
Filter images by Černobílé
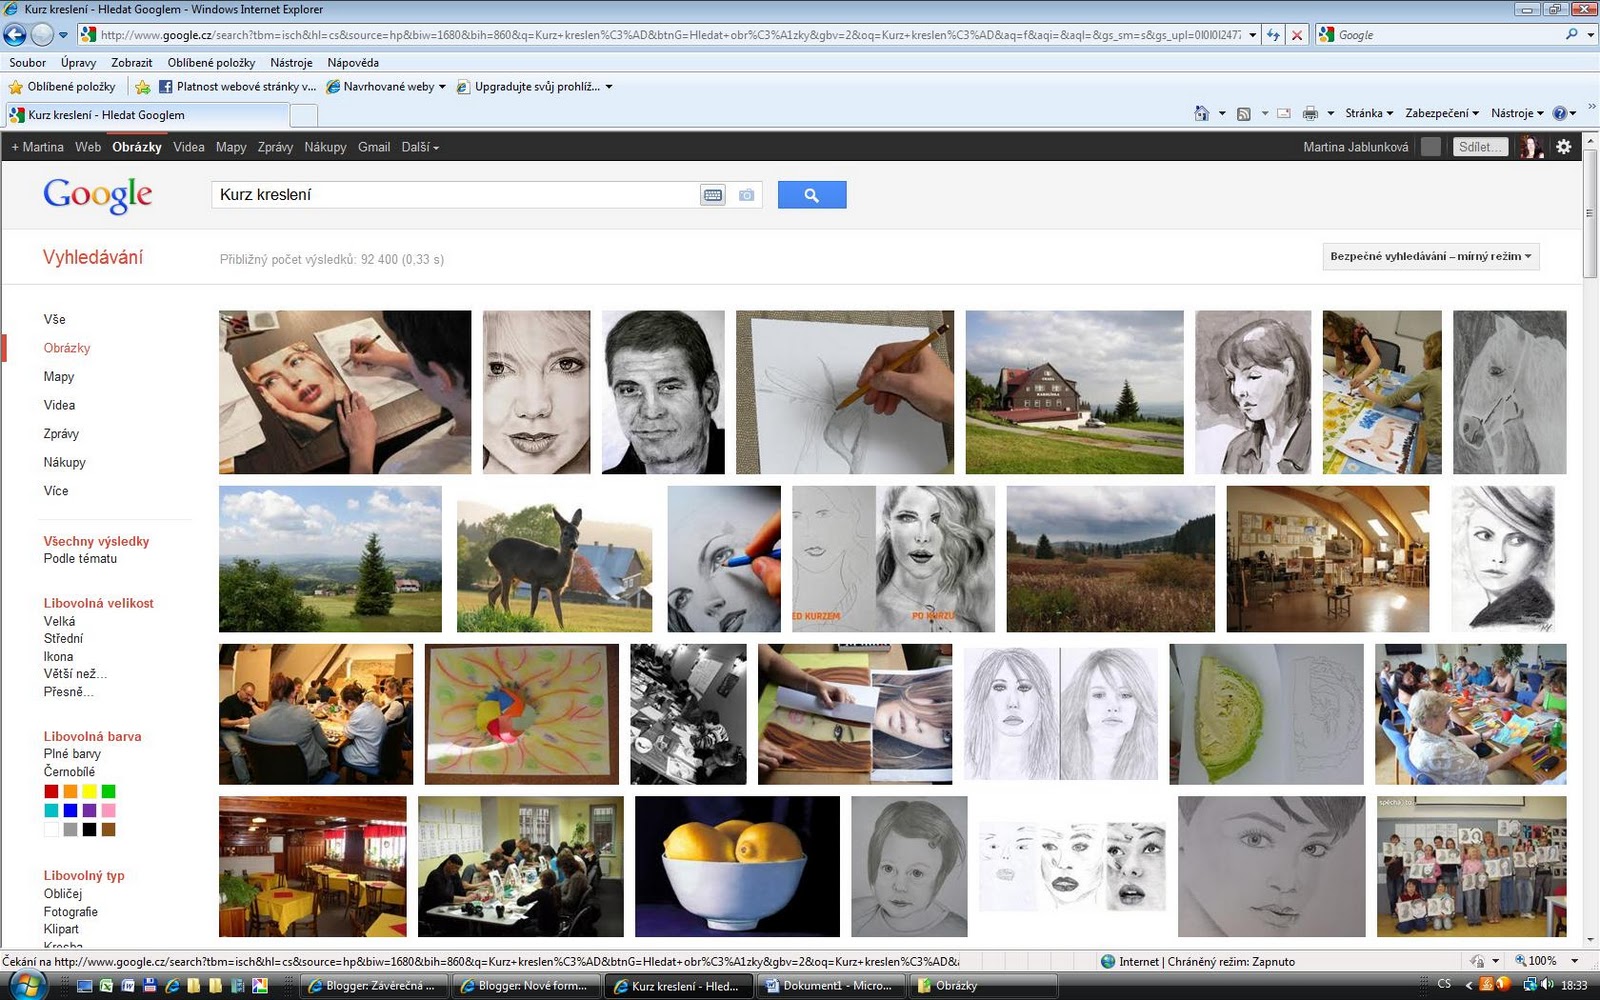[72, 770]
